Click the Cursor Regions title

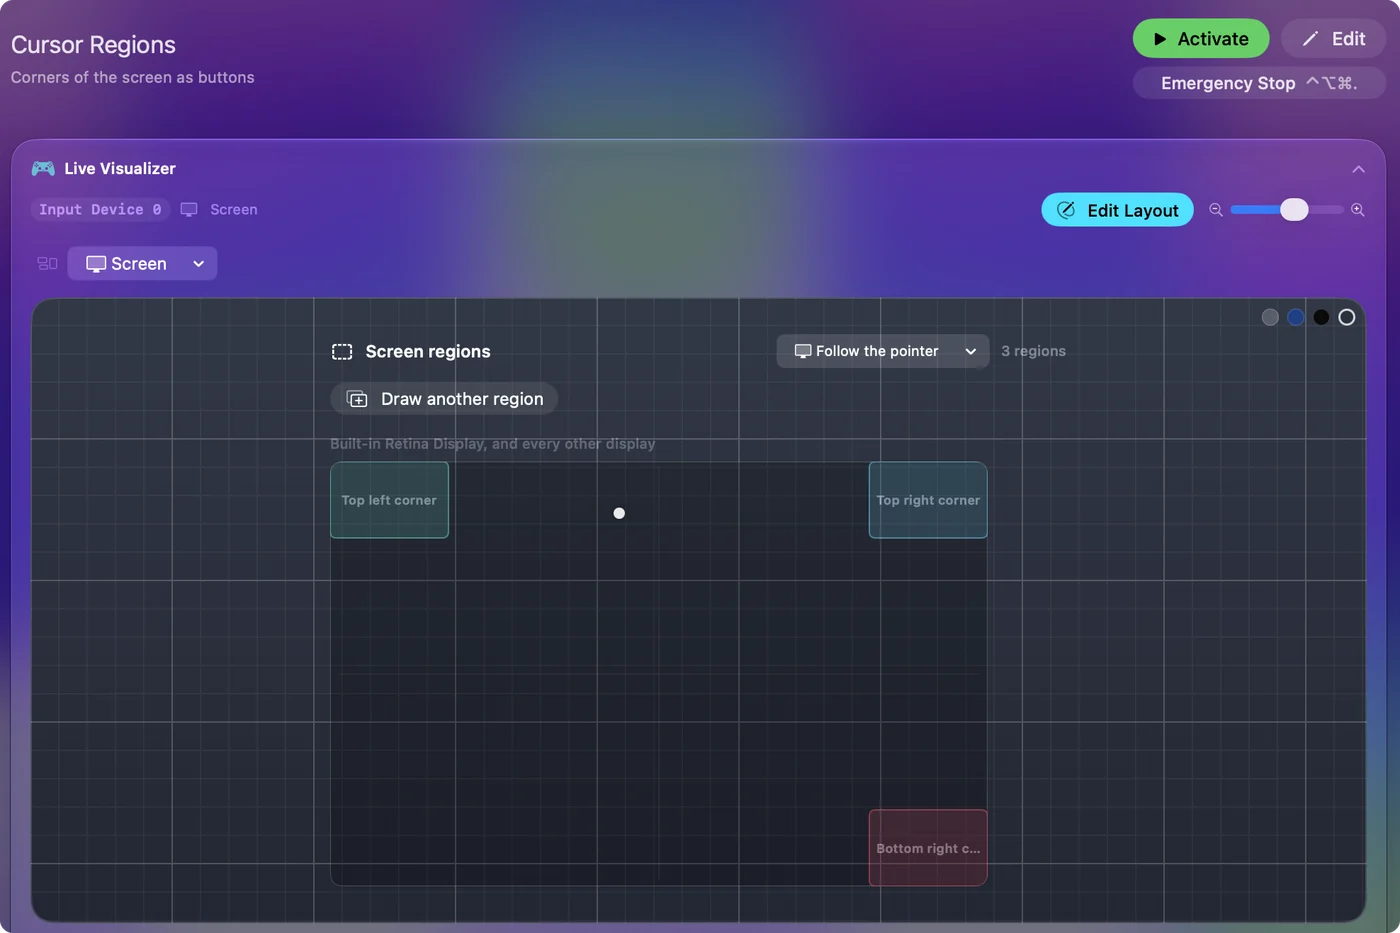(x=93, y=45)
